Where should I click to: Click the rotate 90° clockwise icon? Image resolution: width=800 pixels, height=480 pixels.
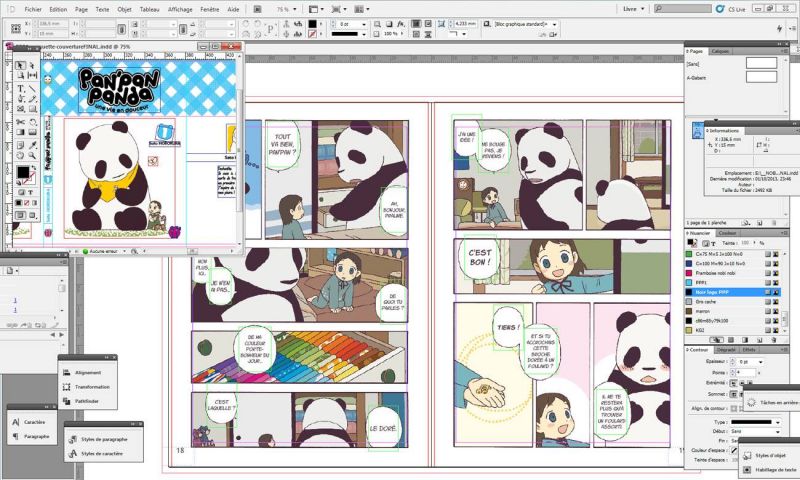[246, 24]
